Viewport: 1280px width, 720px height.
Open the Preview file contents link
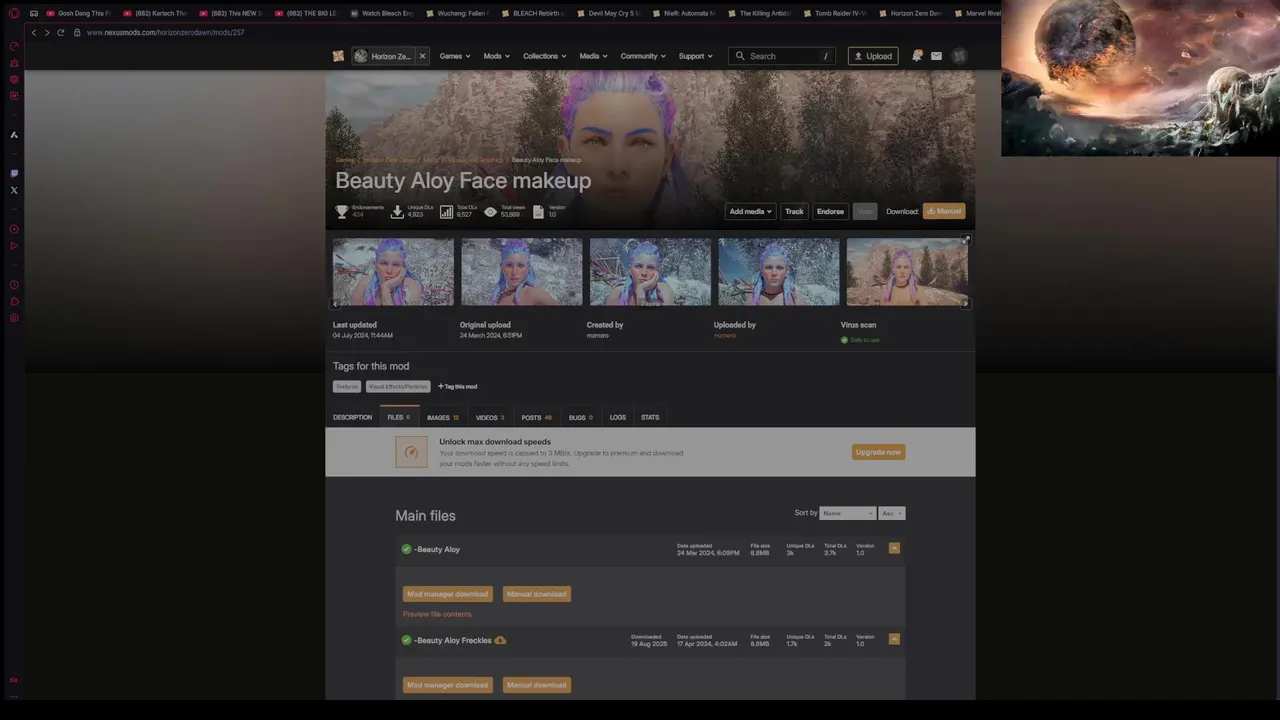pyautogui.click(x=437, y=614)
